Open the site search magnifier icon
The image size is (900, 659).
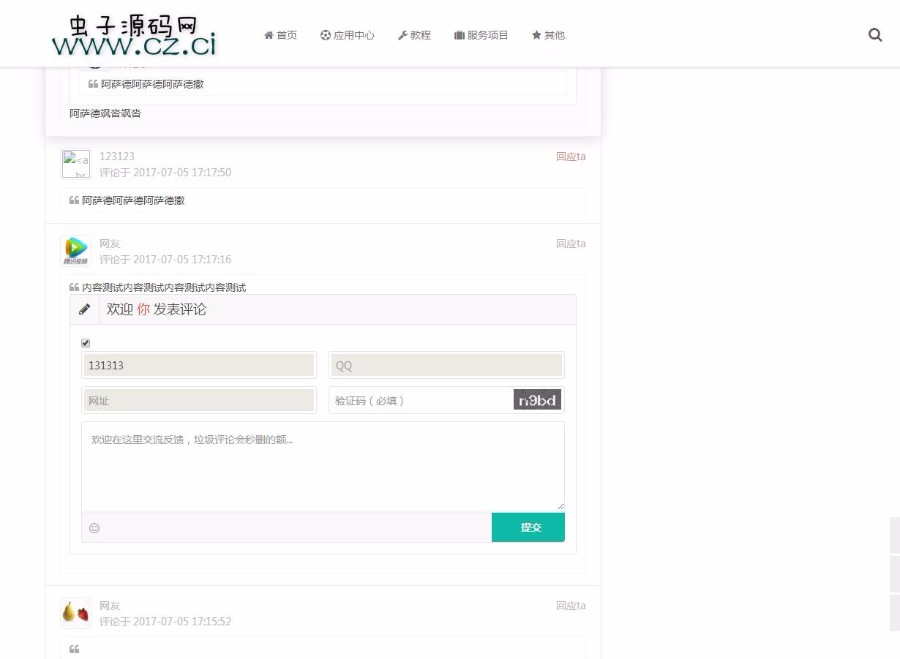(x=875, y=34)
